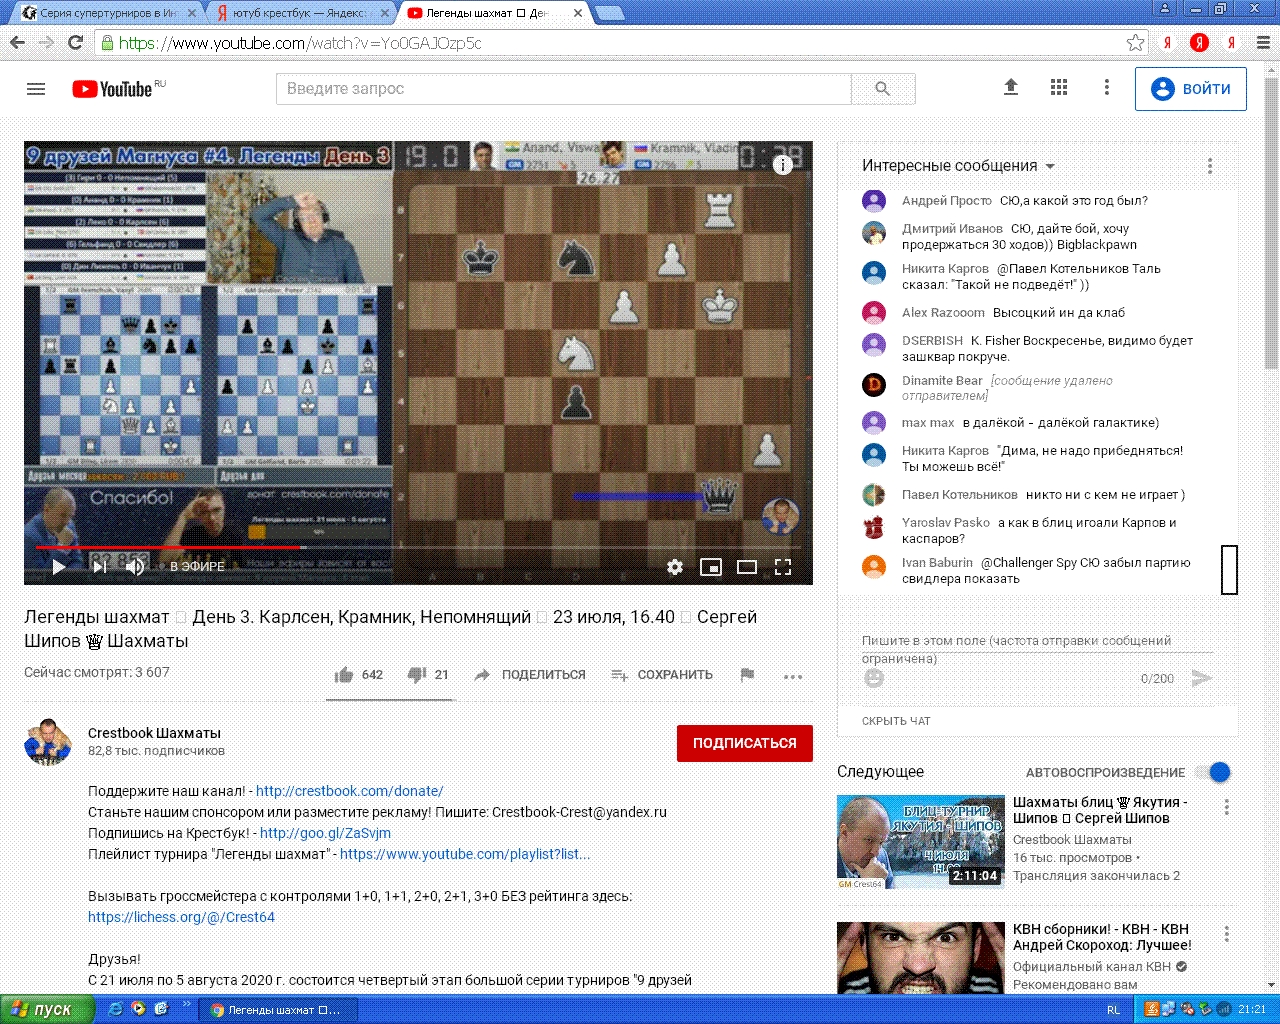The image size is (1280, 1024).
Task: Click the YouTube search input field
Action: pyautogui.click(x=564, y=89)
